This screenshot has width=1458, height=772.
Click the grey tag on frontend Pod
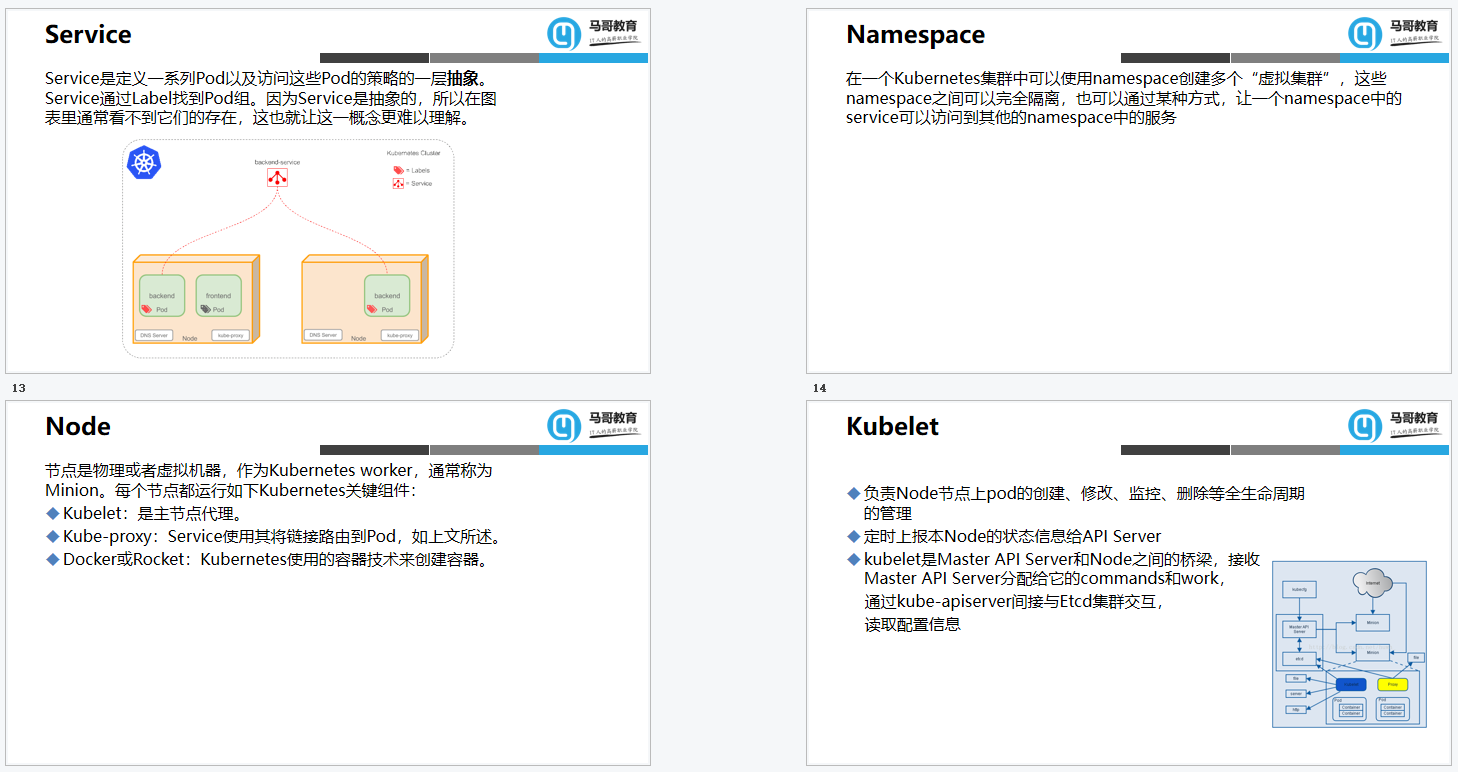pyautogui.click(x=206, y=309)
